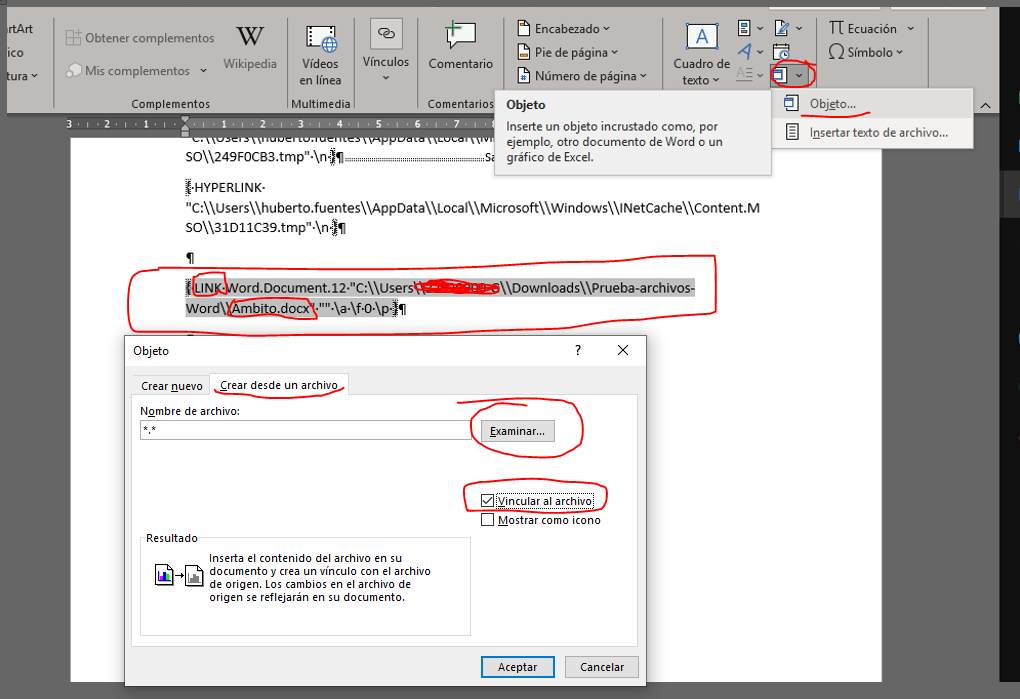Expand Quick Parts dropdown arrow

pos(760,29)
